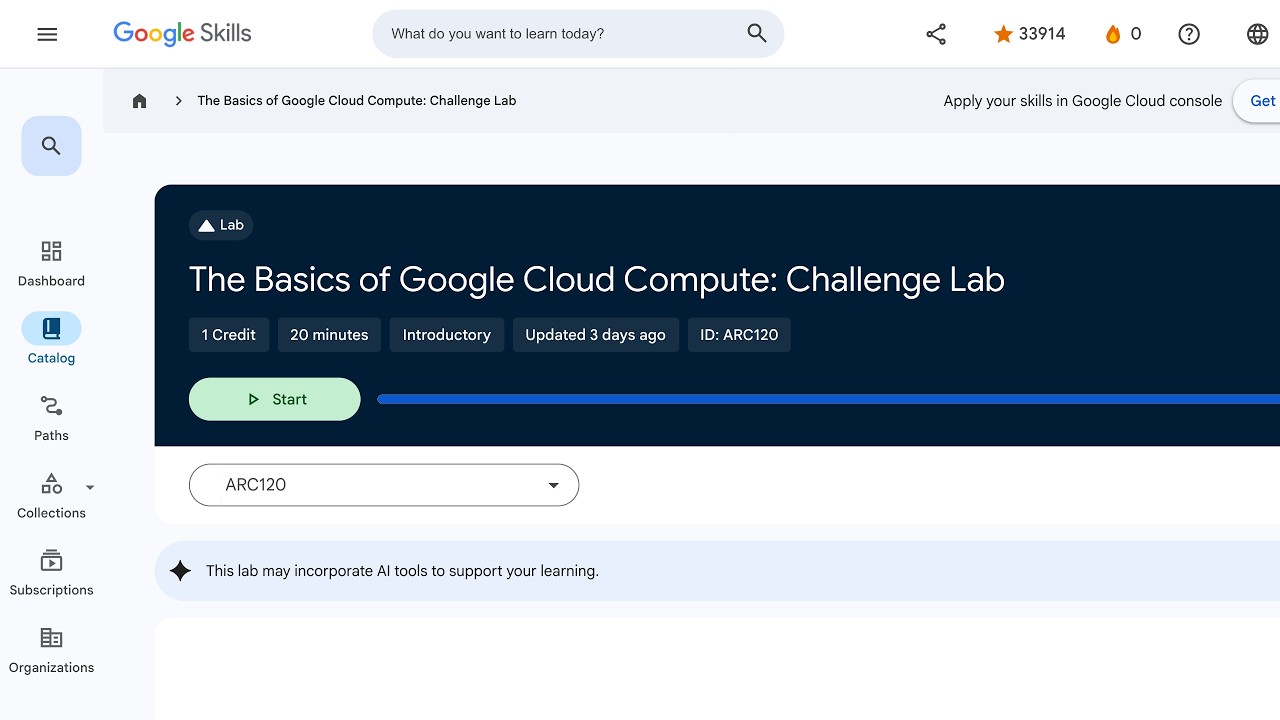Click the '20 minutes' chip
Image resolution: width=1280 pixels, height=720 pixels.
click(329, 335)
